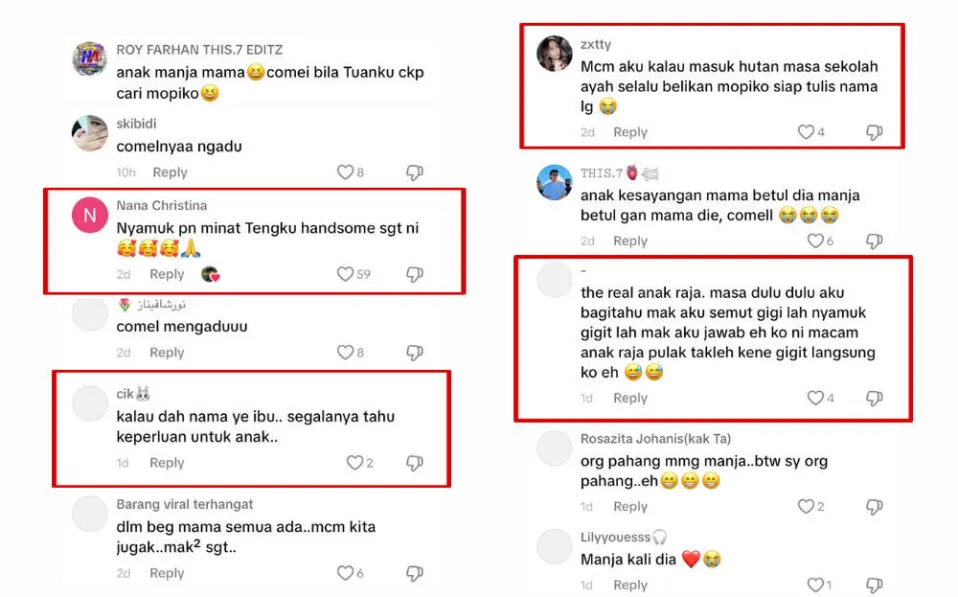The width and height of the screenshot is (958, 597).
Task: Dislike Nana Christina's comment
Action: tap(415, 275)
